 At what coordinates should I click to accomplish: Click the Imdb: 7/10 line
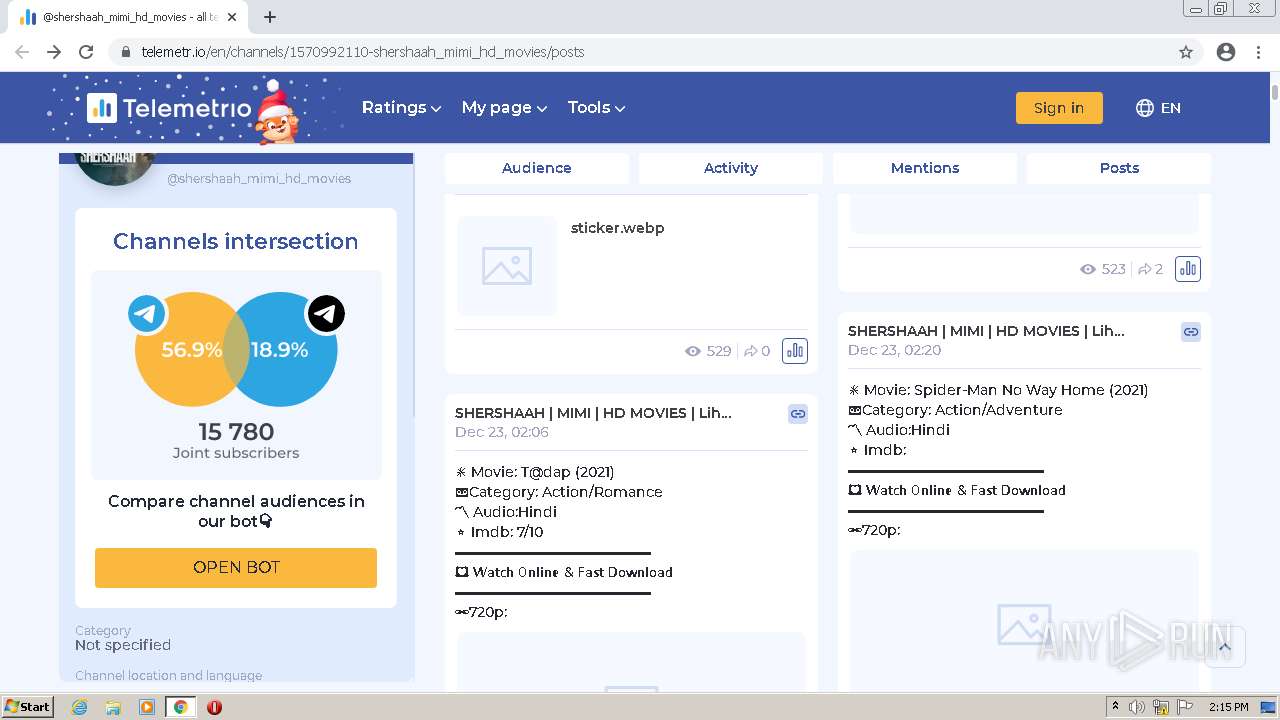pyautogui.click(x=499, y=532)
